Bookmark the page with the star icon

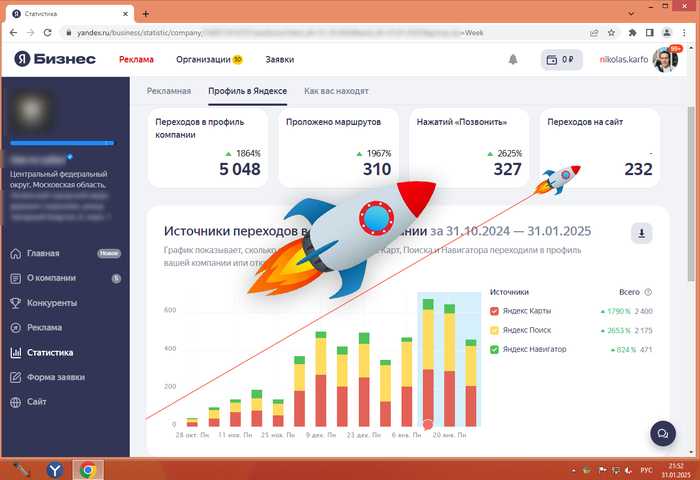click(x=612, y=33)
